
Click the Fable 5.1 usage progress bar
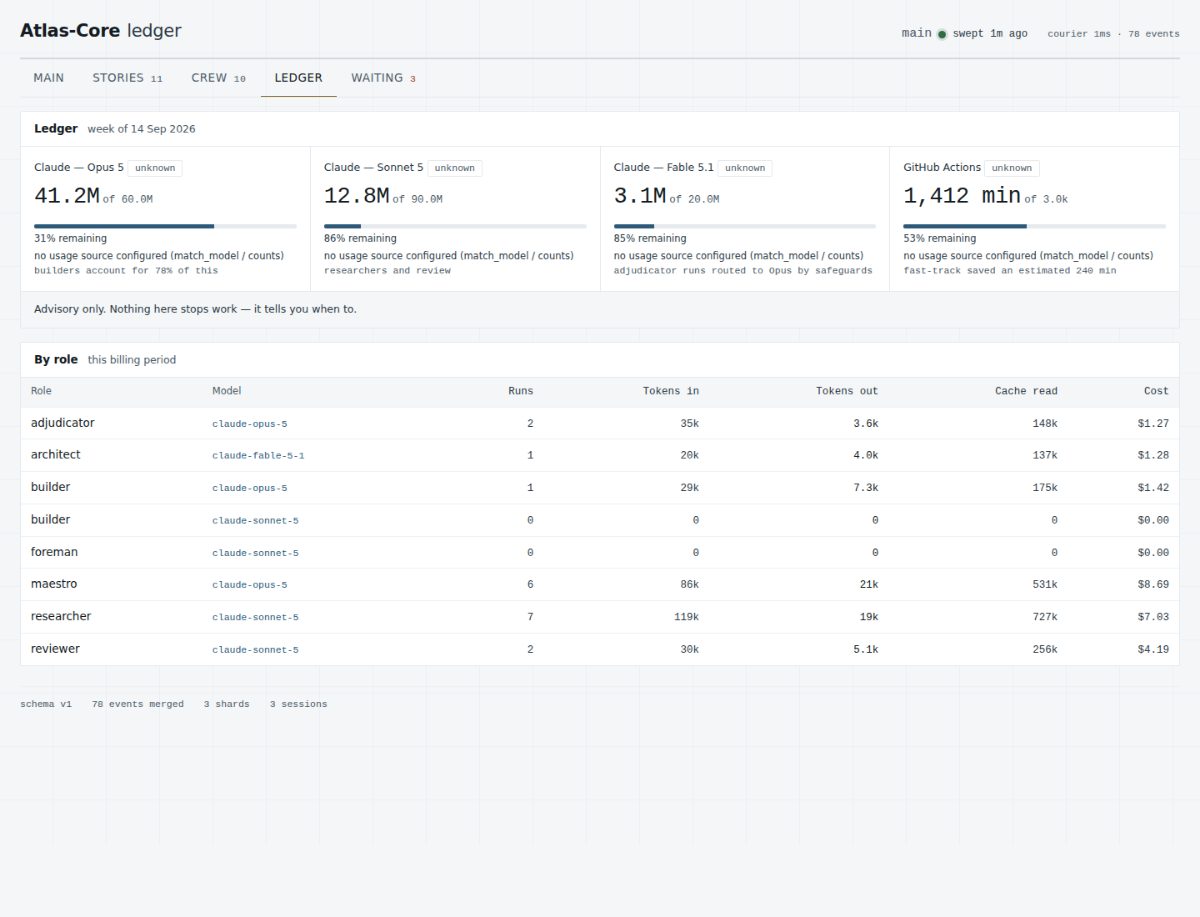(745, 226)
